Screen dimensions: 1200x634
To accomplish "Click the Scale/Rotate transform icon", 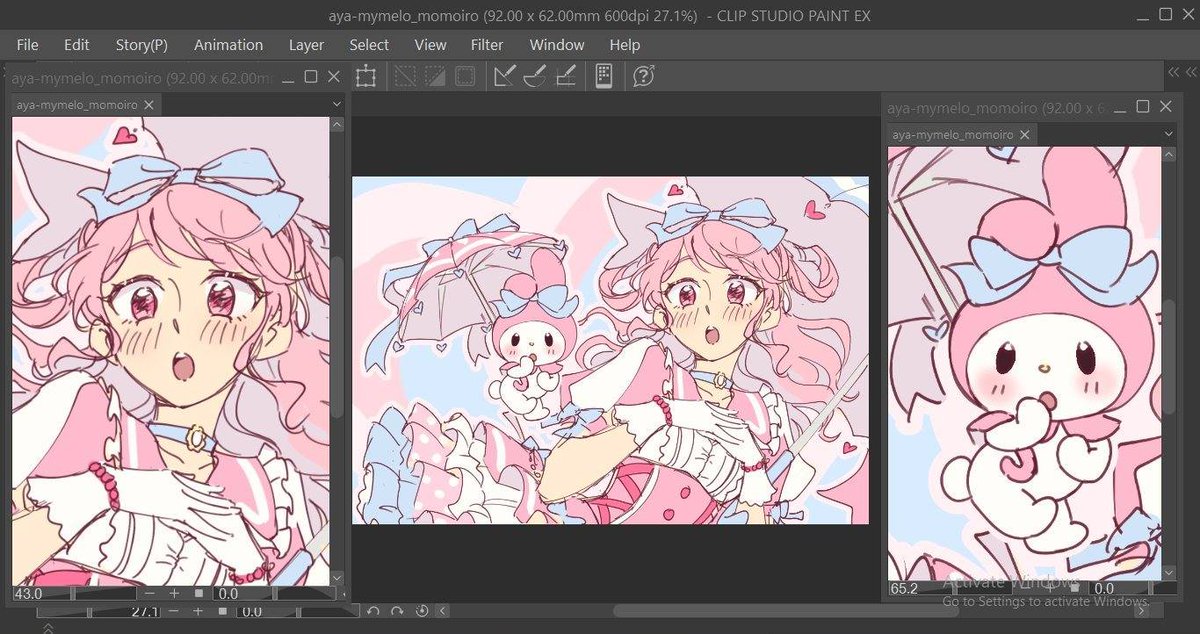I will click(366, 76).
